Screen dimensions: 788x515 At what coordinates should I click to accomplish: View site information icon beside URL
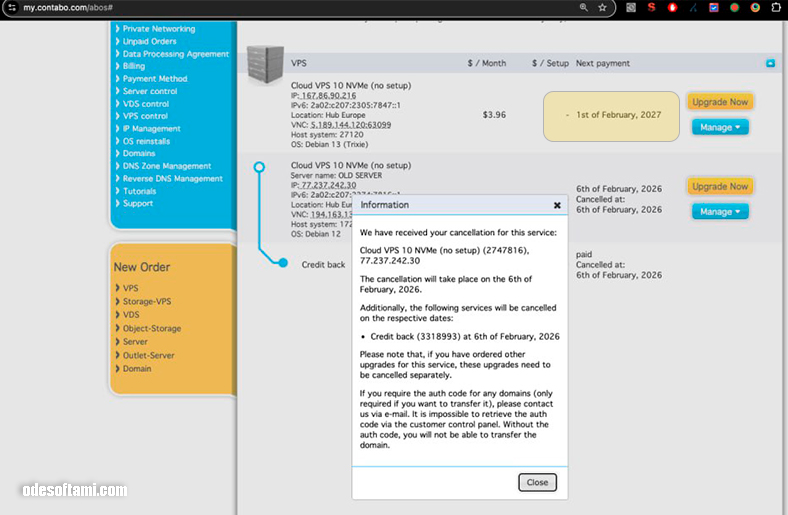click(12, 7)
